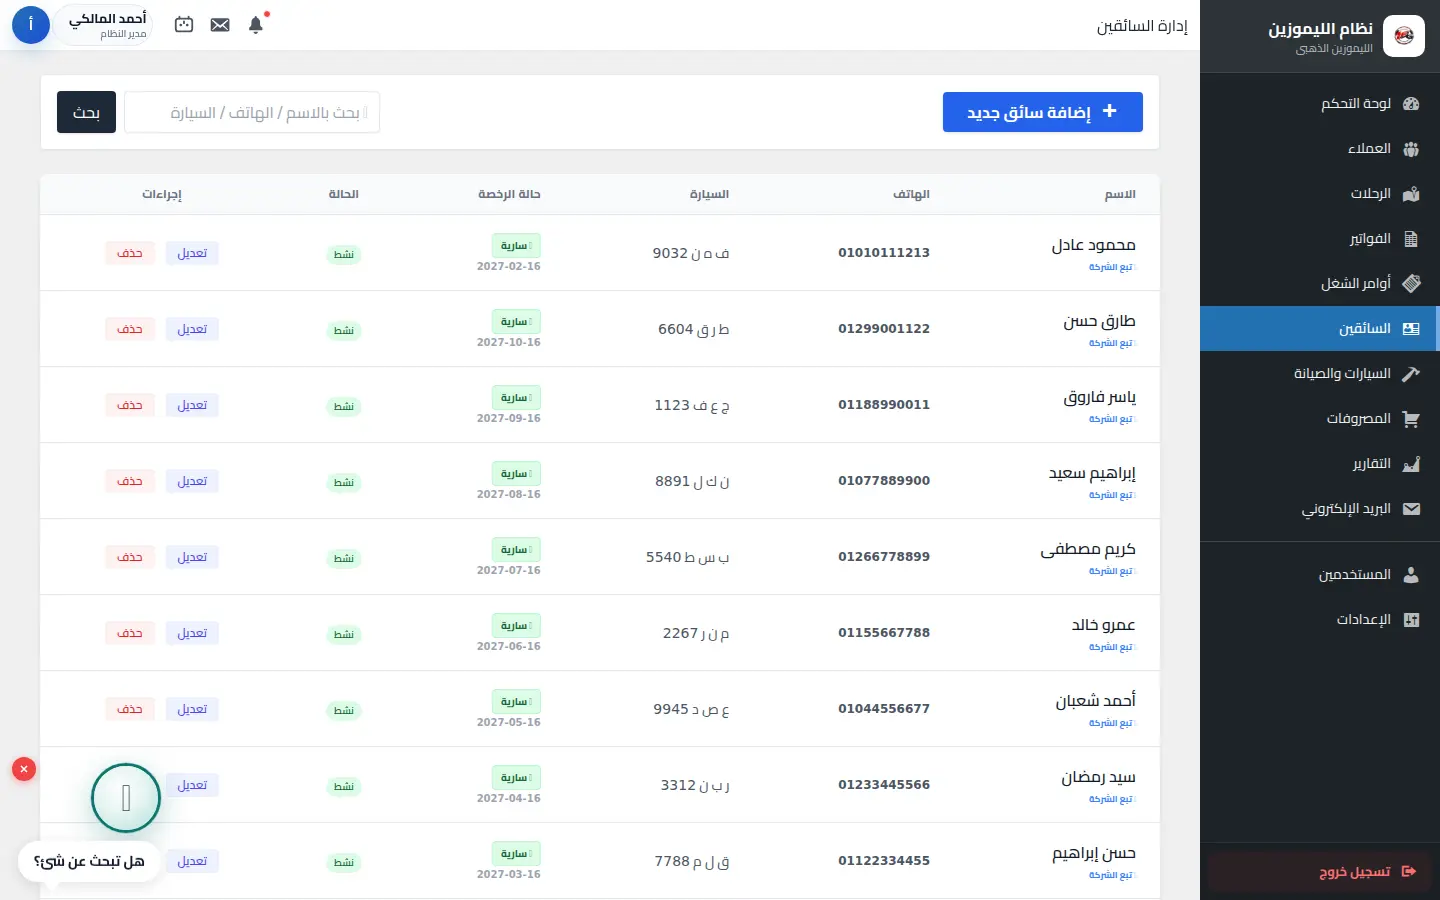Click the settings icon in sidebar
Viewport: 1440px width, 900px height.
pos(1411,620)
